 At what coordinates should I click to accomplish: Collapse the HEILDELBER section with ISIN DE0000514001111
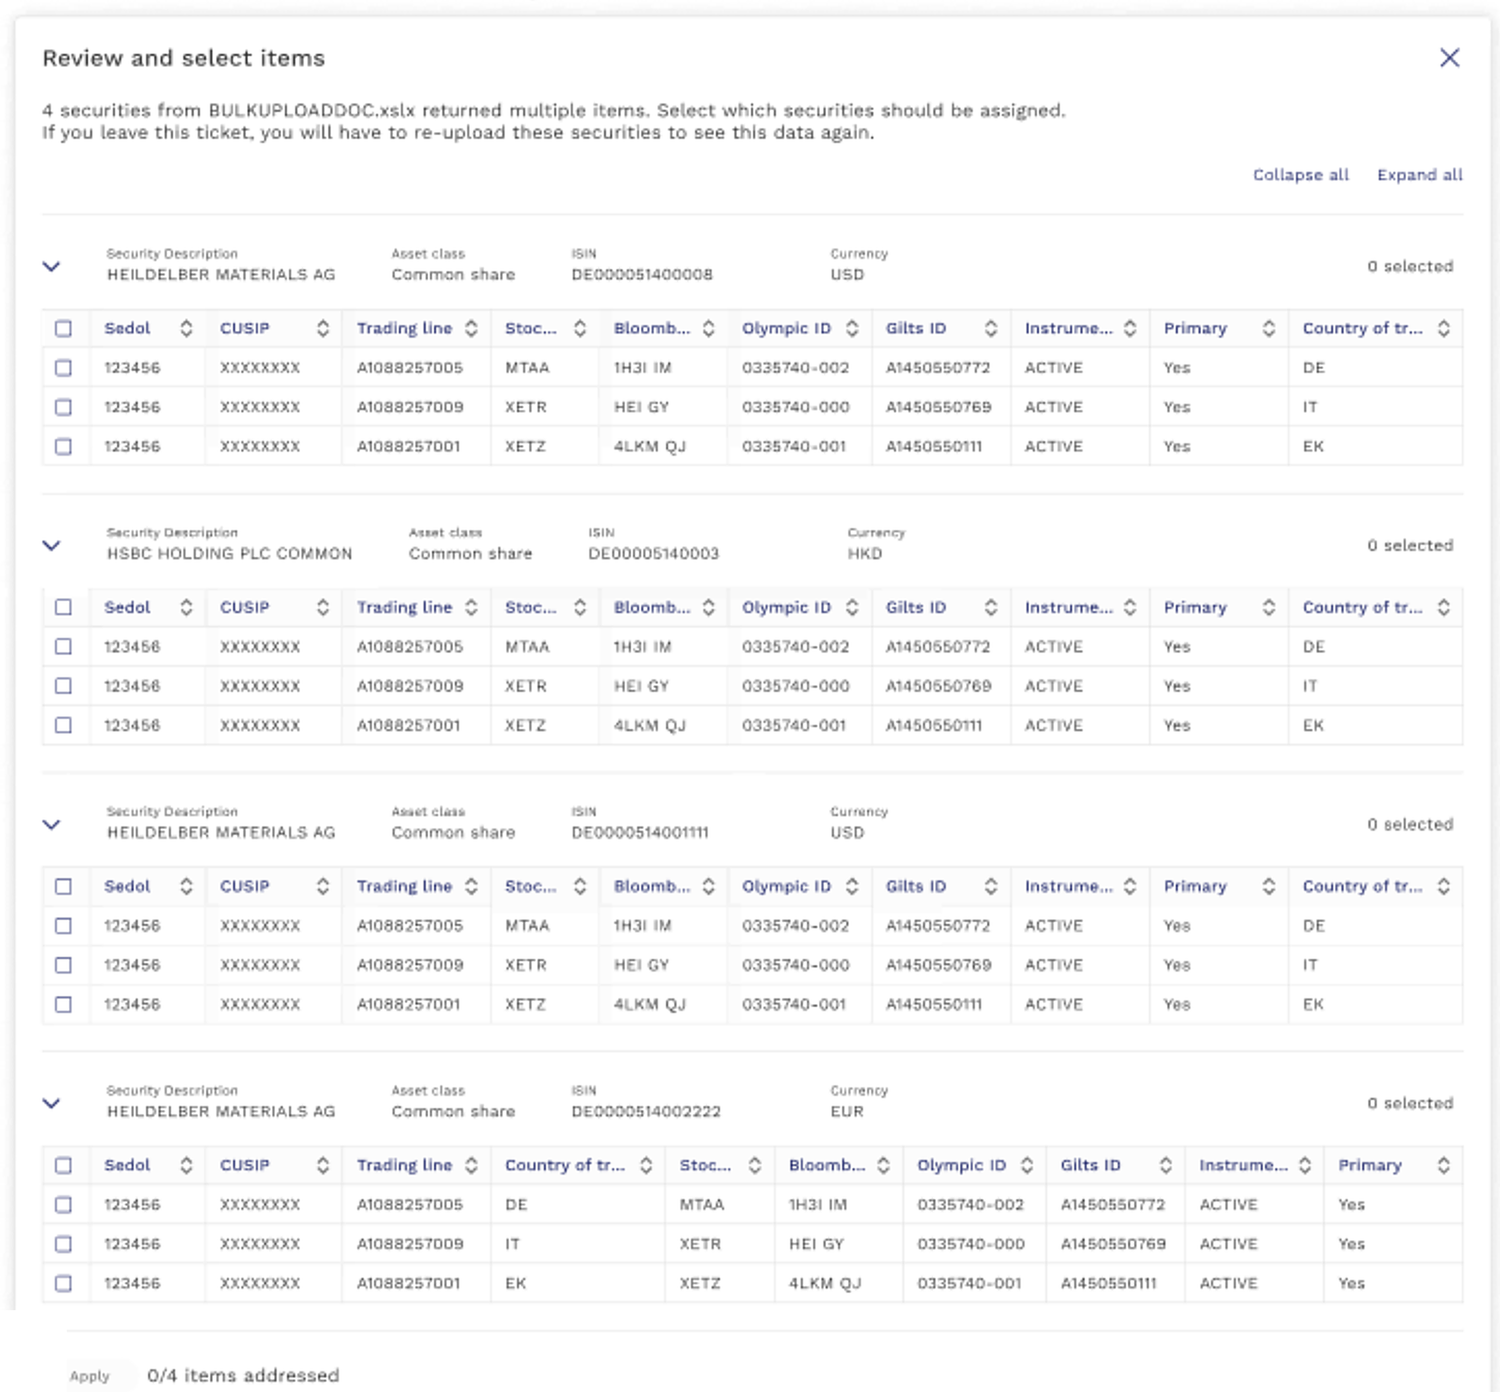coord(52,824)
